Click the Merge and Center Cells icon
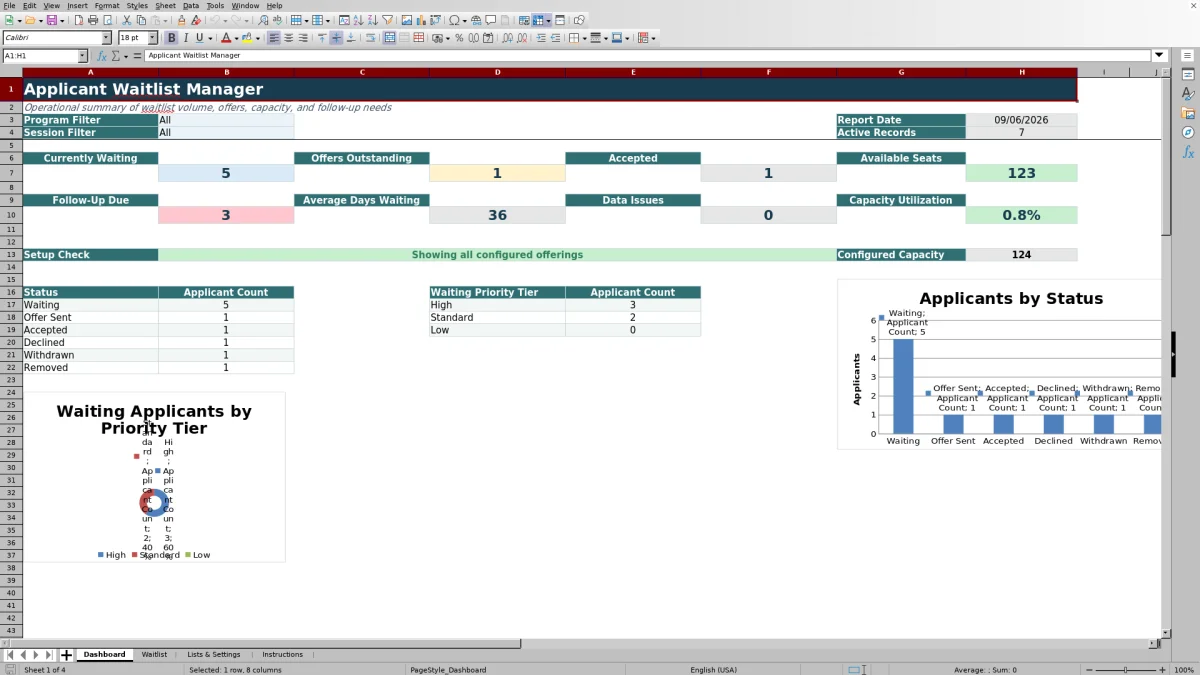1200x675 pixels. click(x=388, y=38)
